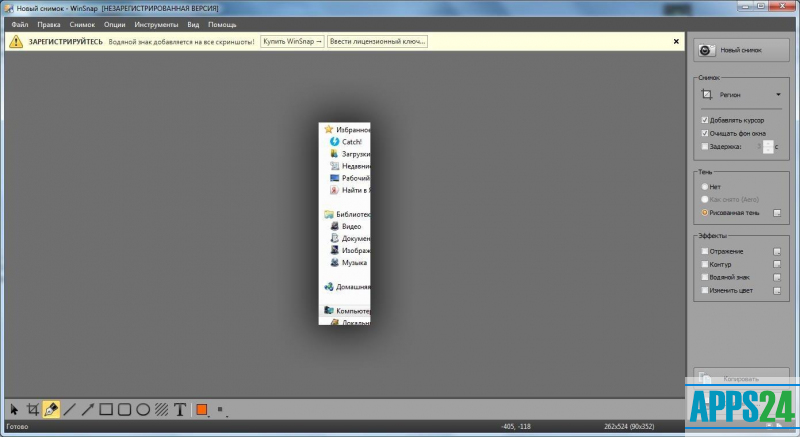Open the 'Снимок' menu
Viewport: 800px width, 437px height.
point(83,24)
